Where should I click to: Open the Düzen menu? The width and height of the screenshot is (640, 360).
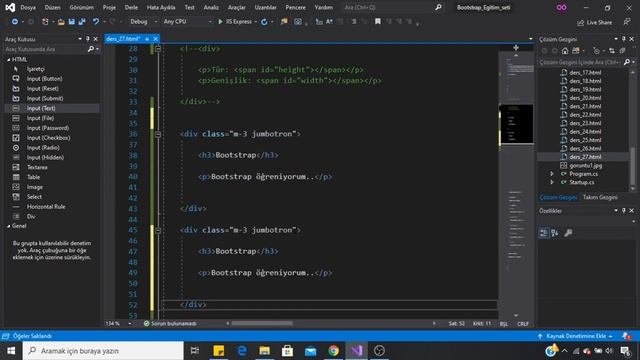pyautogui.click(x=53, y=7)
